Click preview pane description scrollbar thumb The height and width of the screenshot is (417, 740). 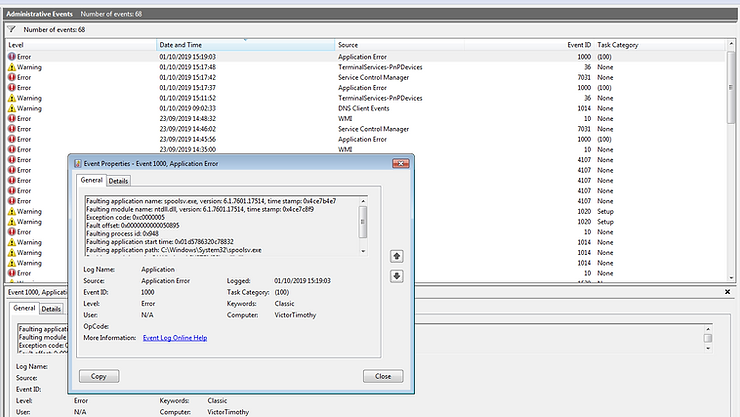pyautogui.click(x=708, y=338)
